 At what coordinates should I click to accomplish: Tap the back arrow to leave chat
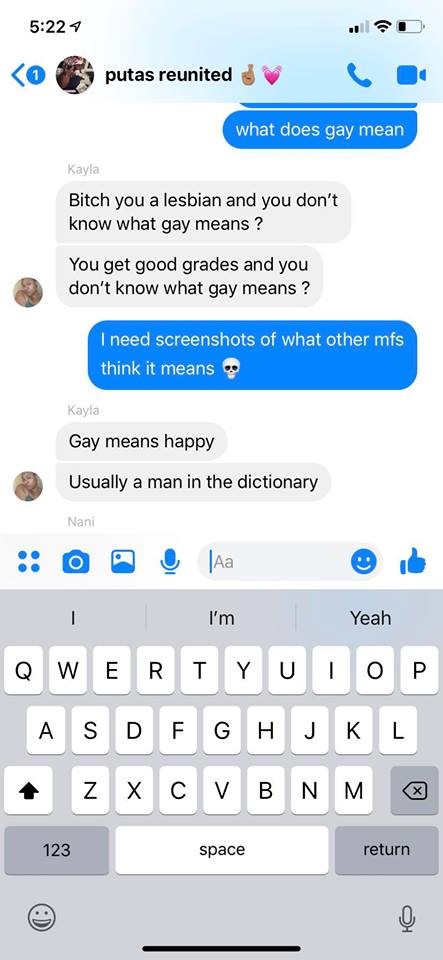point(18,75)
